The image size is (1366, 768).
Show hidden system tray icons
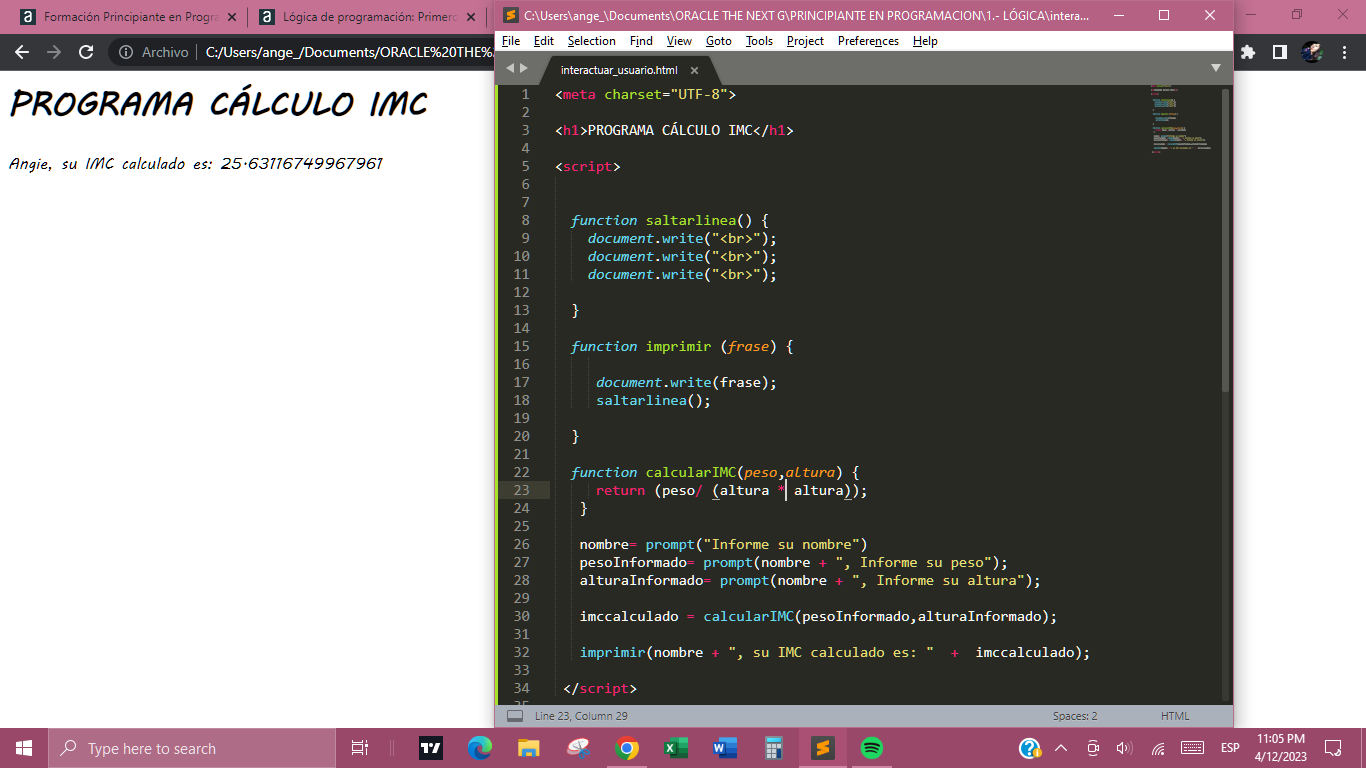click(1061, 748)
